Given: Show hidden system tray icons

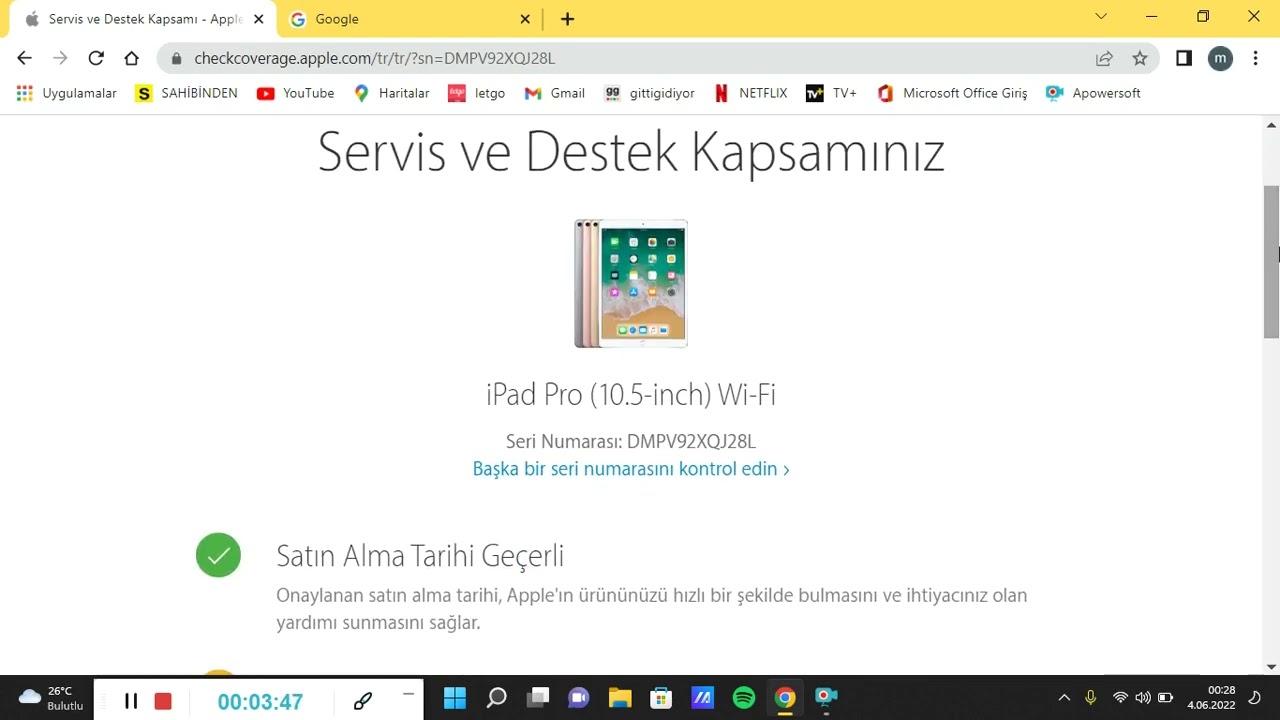Looking at the screenshot, I should [x=1064, y=698].
